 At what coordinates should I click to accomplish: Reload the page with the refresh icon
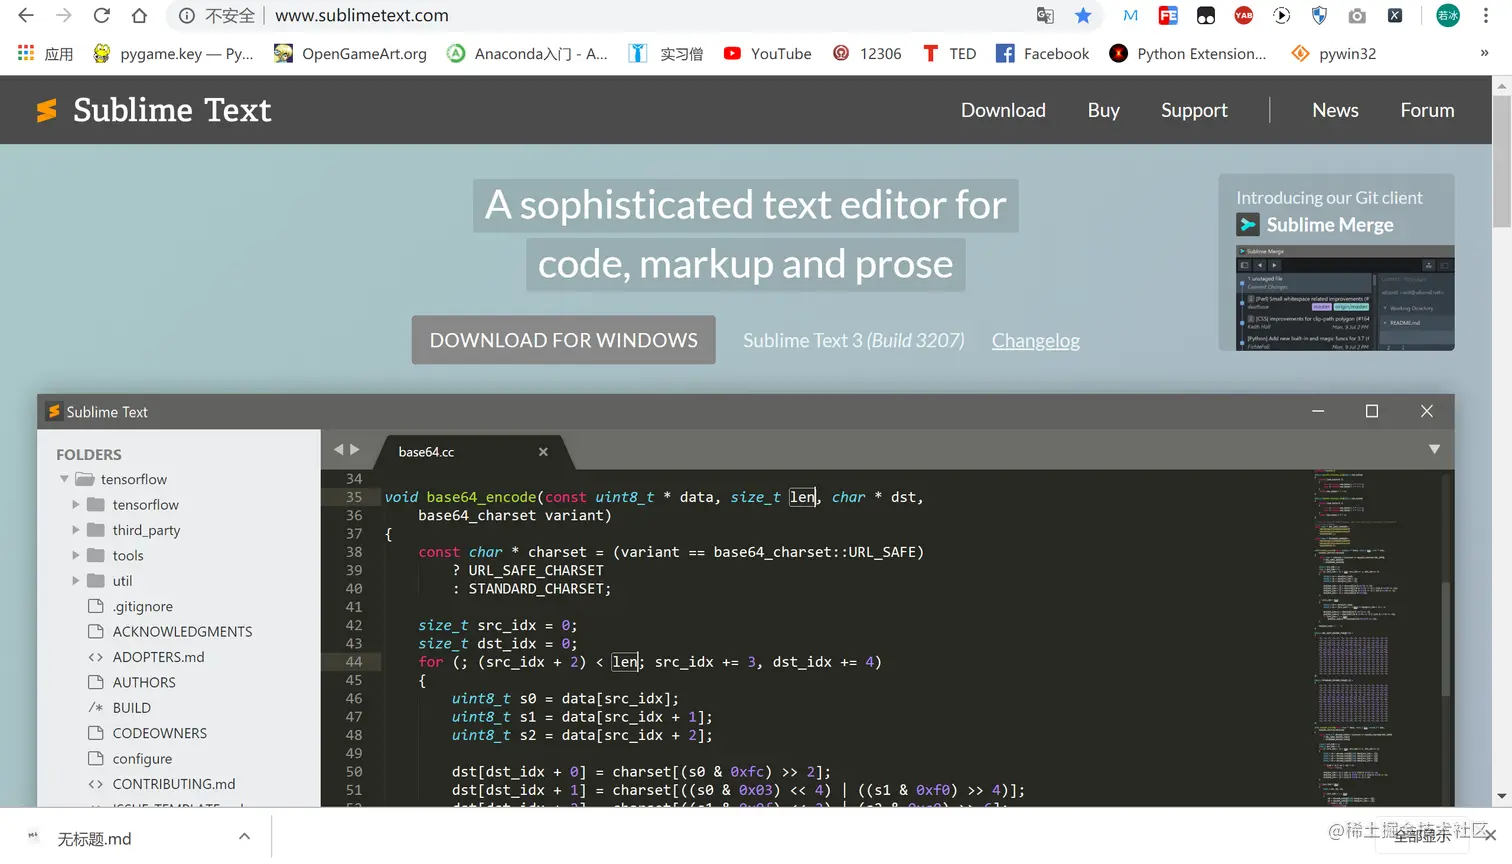pos(101,15)
